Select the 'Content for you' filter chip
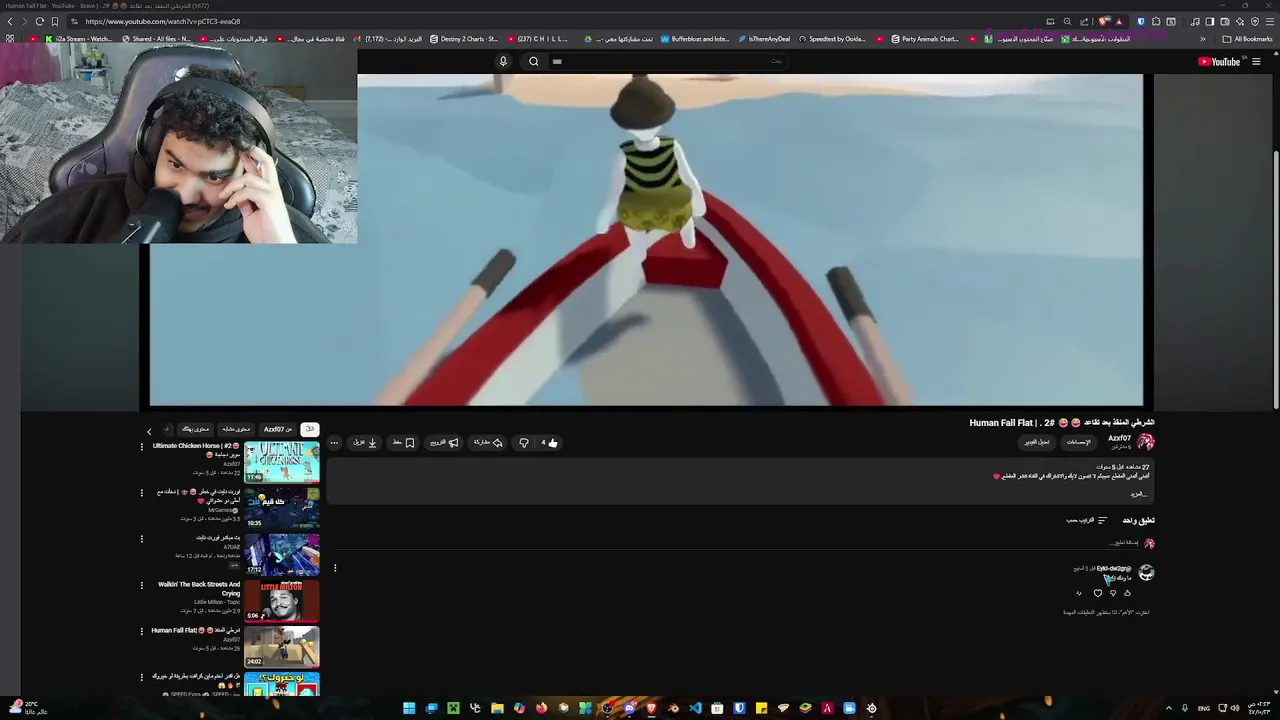The image size is (1280, 720). (195, 429)
